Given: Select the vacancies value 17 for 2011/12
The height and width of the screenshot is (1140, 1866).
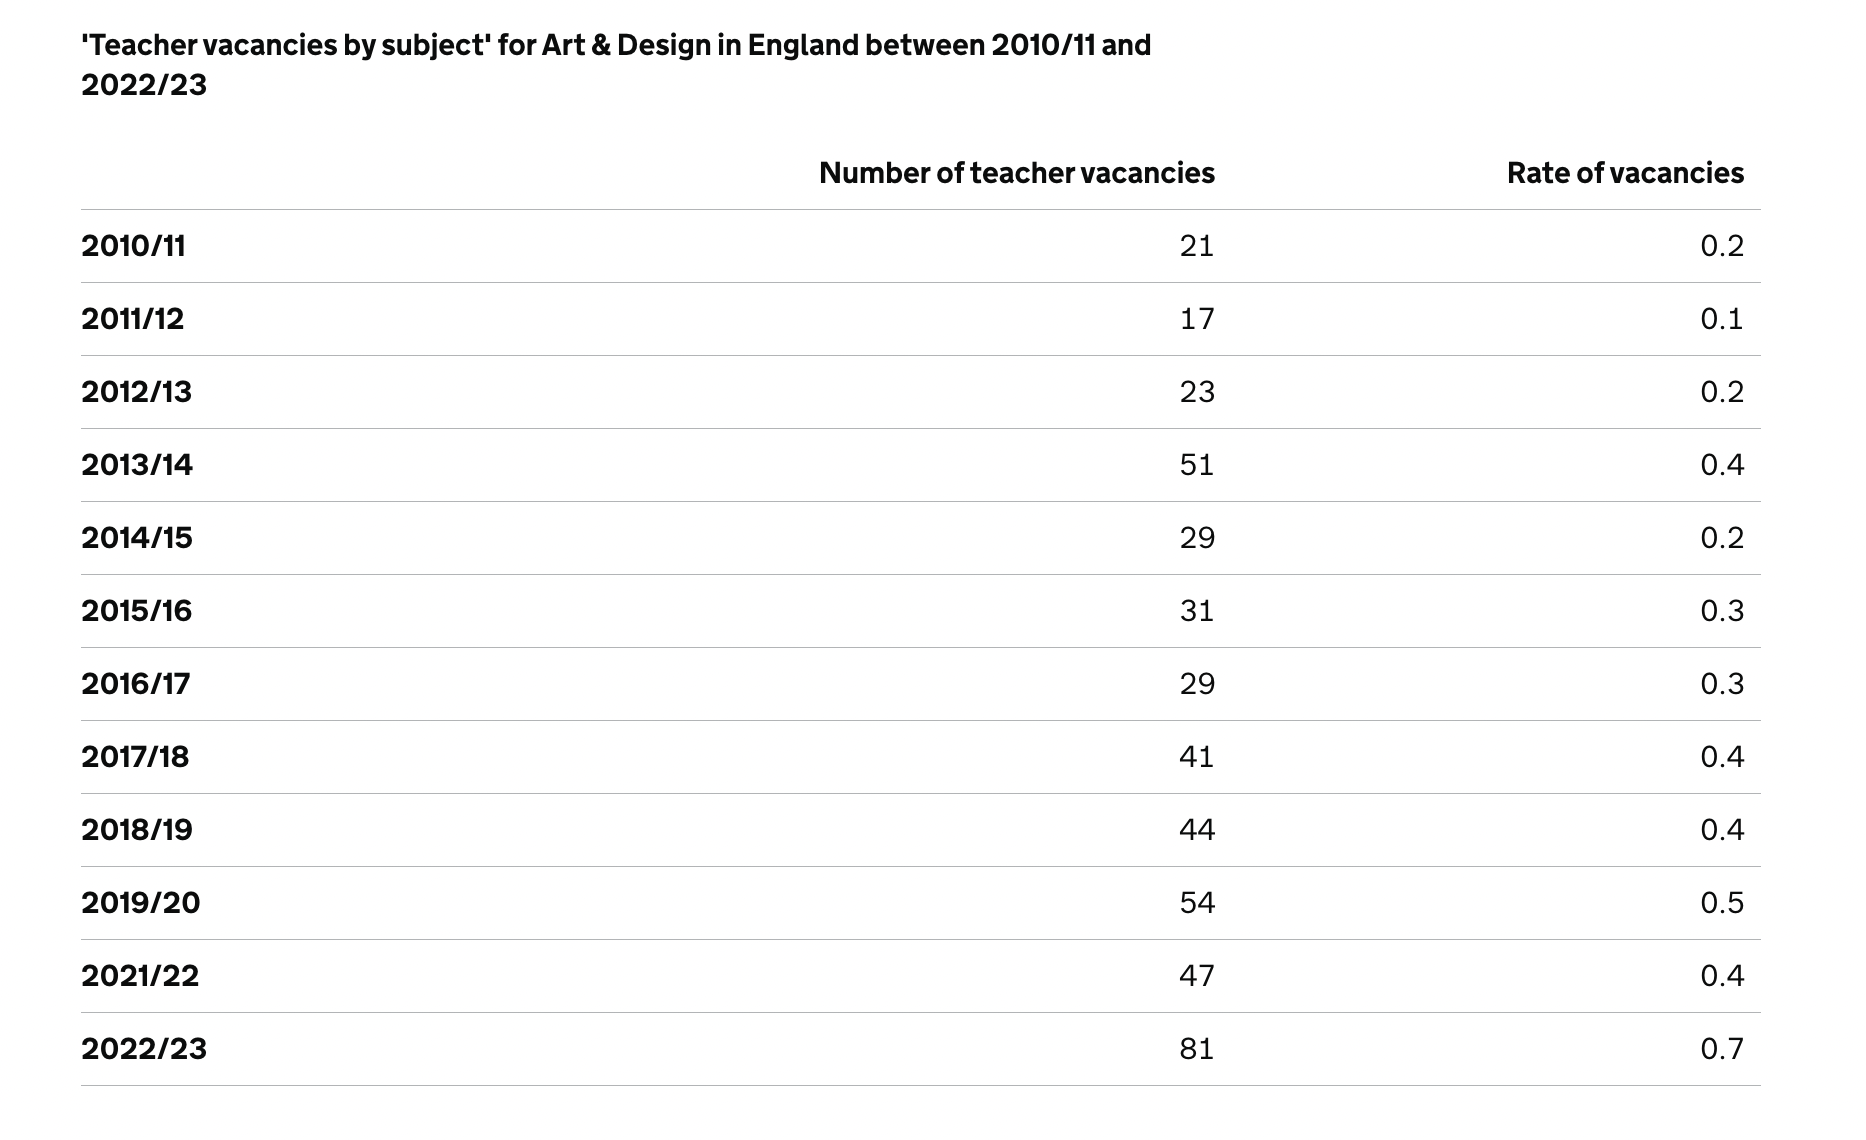Looking at the screenshot, I should (x=1197, y=319).
